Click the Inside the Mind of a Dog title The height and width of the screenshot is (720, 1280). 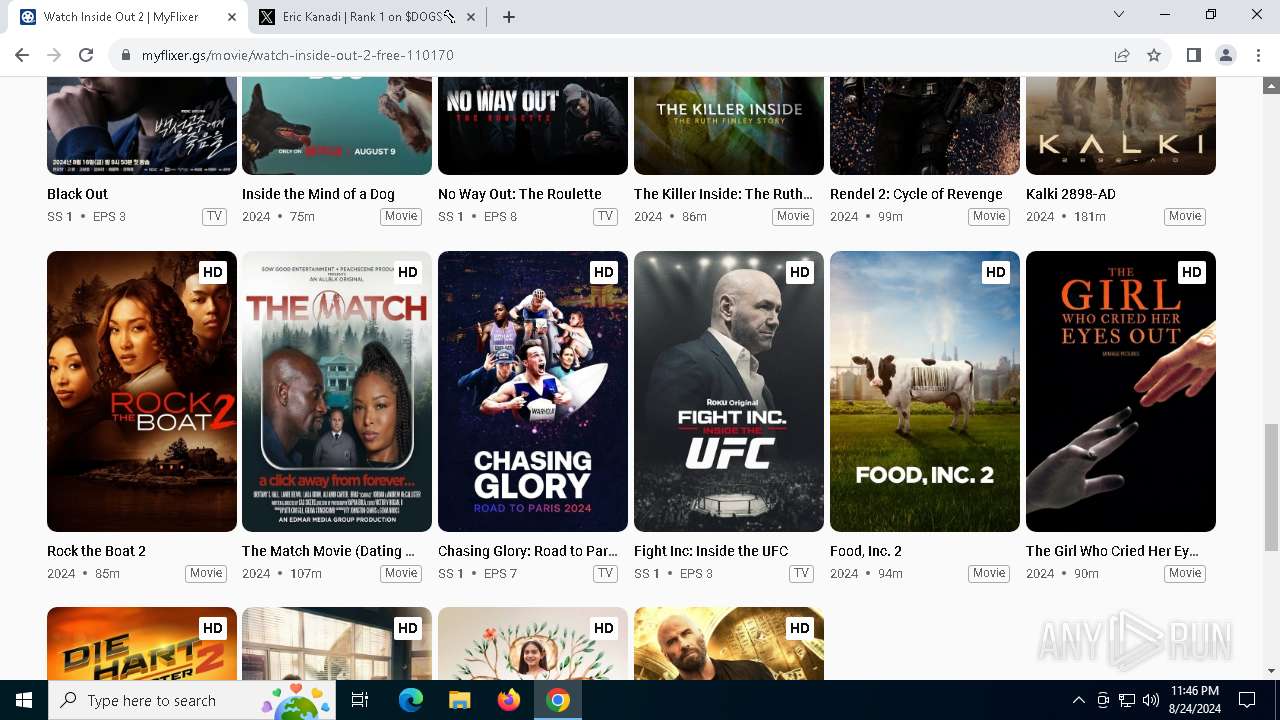point(318,194)
